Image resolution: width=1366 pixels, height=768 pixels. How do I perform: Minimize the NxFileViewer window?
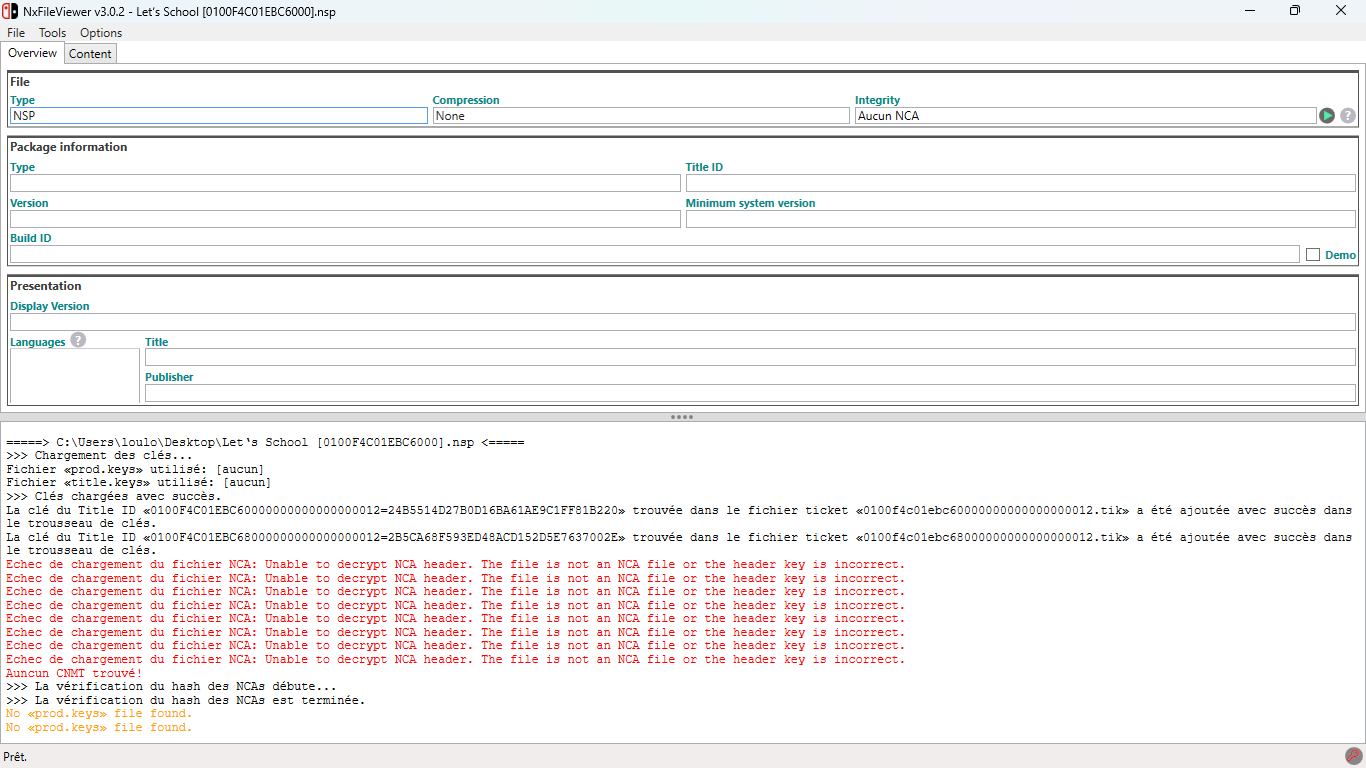[x=1249, y=10]
